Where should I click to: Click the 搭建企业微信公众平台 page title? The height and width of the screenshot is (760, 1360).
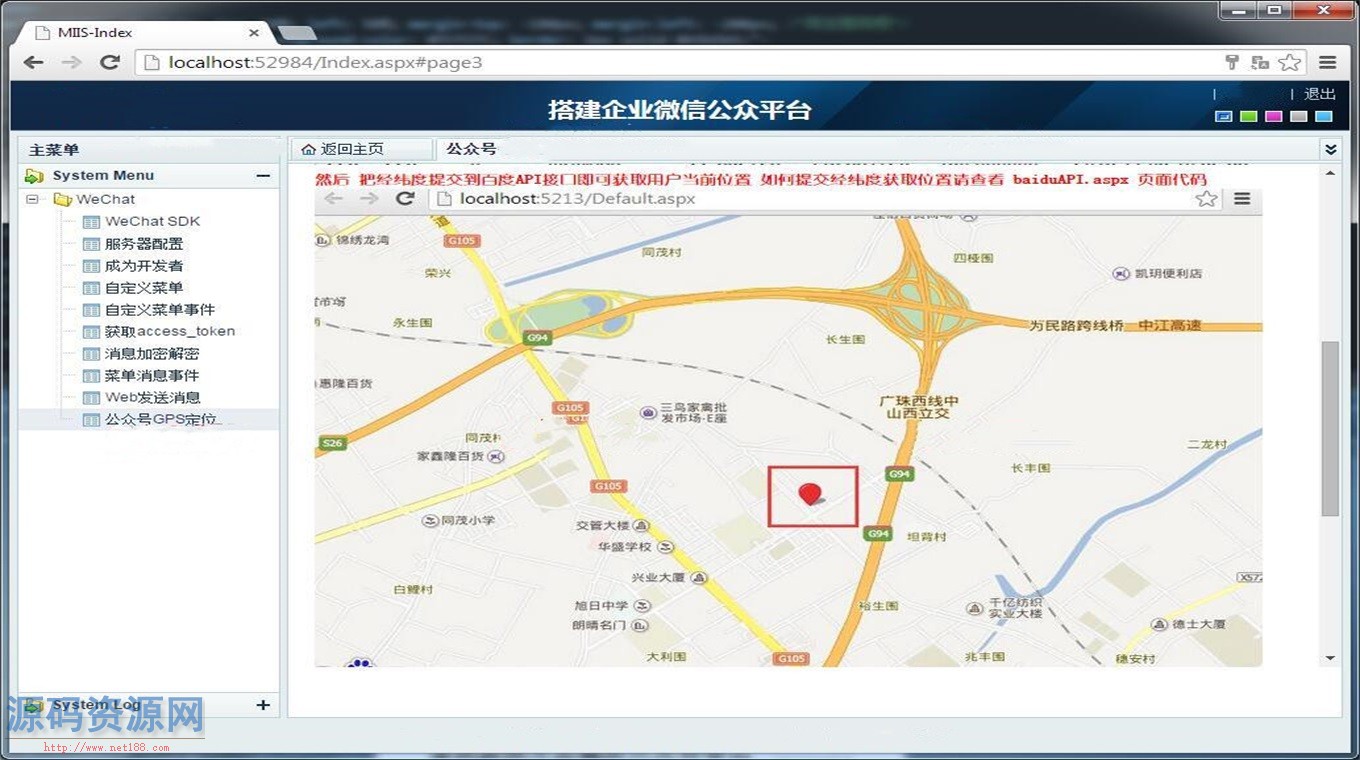[680, 110]
